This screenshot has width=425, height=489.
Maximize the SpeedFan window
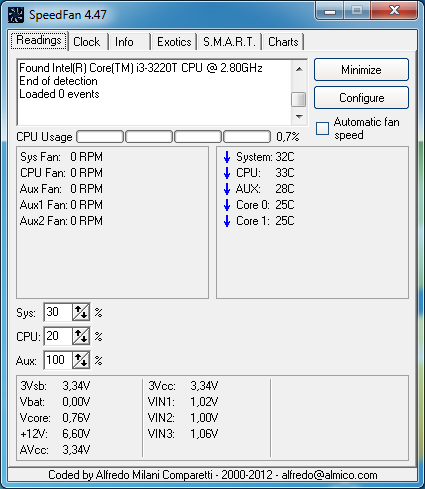click(357, 11)
